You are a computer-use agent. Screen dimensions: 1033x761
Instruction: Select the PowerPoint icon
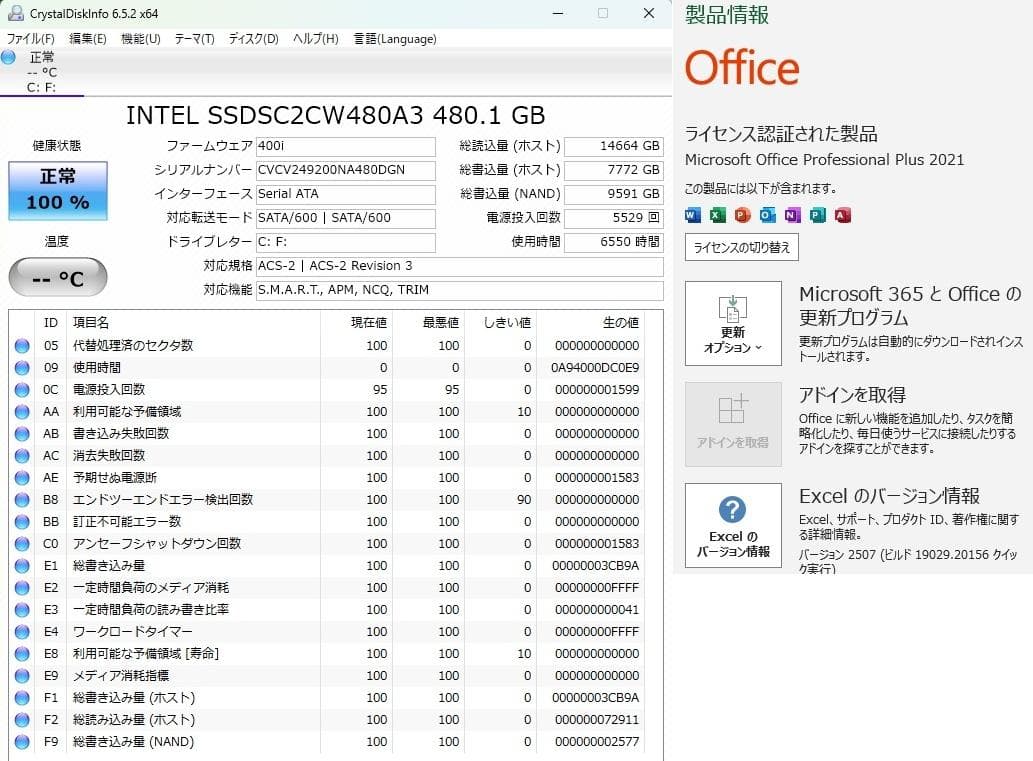[742, 213]
